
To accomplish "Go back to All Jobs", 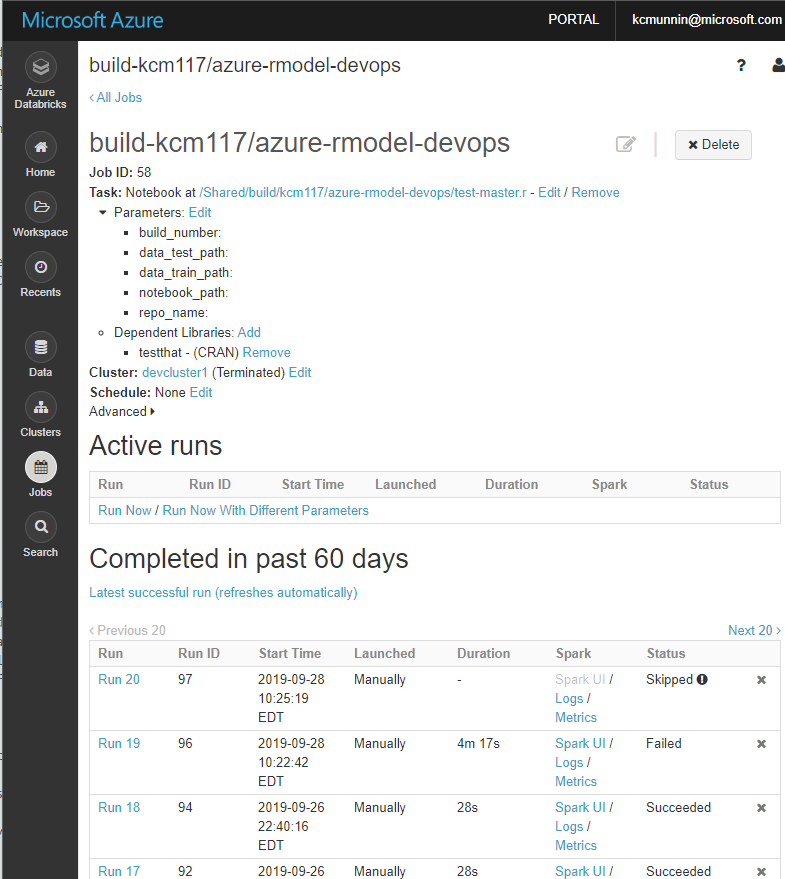I will (x=116, y=98).
